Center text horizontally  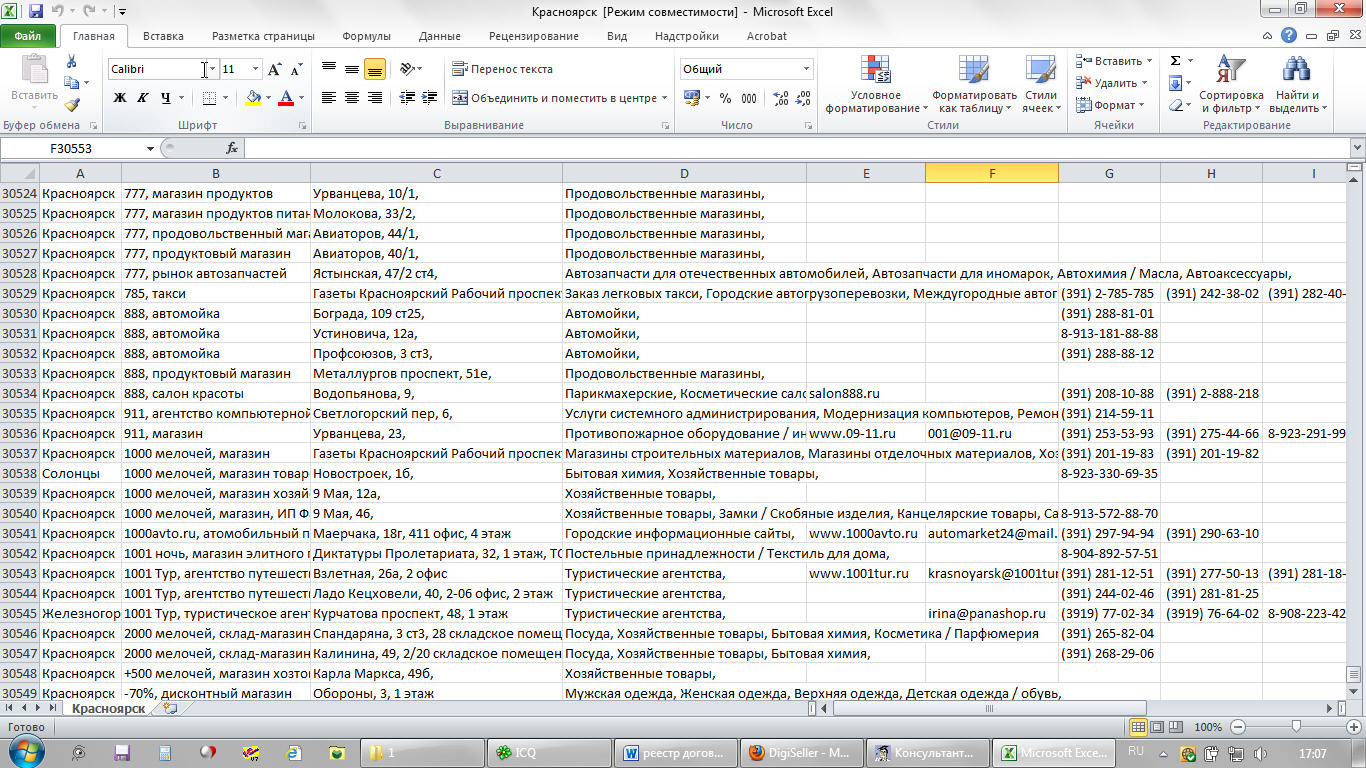coord(352,98)
